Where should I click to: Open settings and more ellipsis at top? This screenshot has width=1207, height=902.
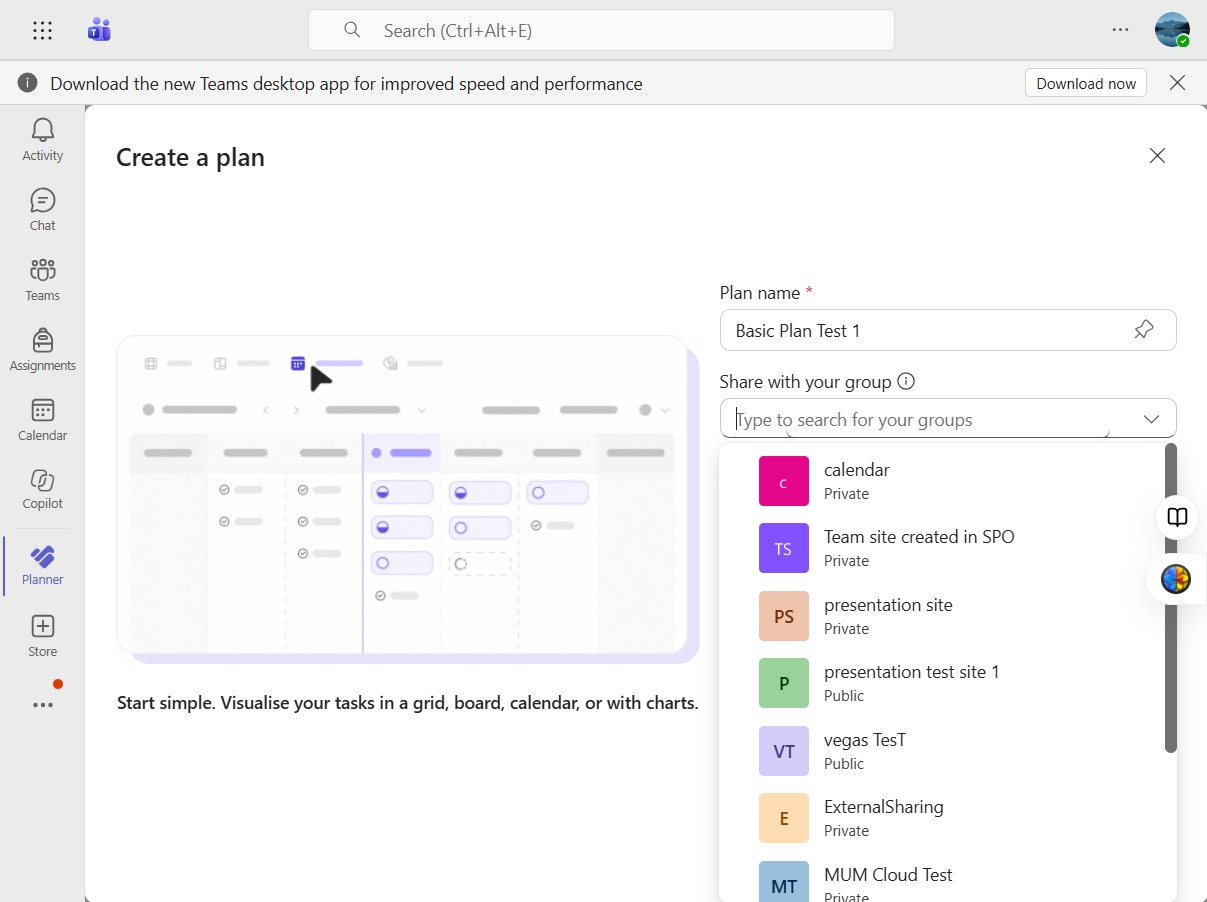point(1120,30)
